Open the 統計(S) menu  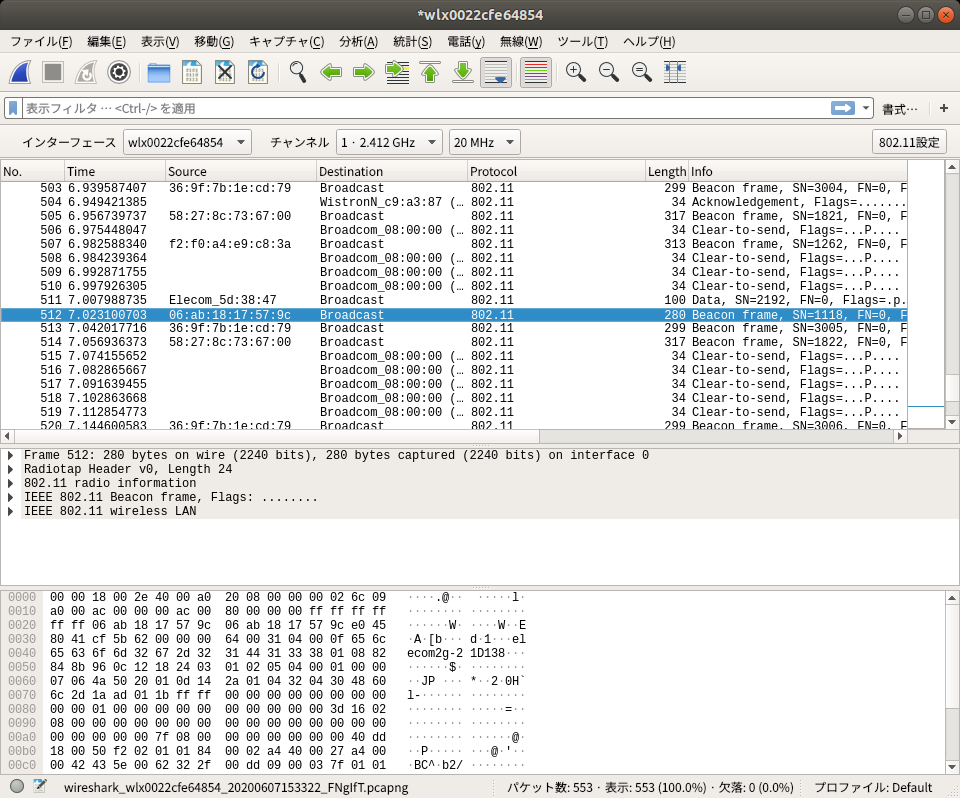413,42
